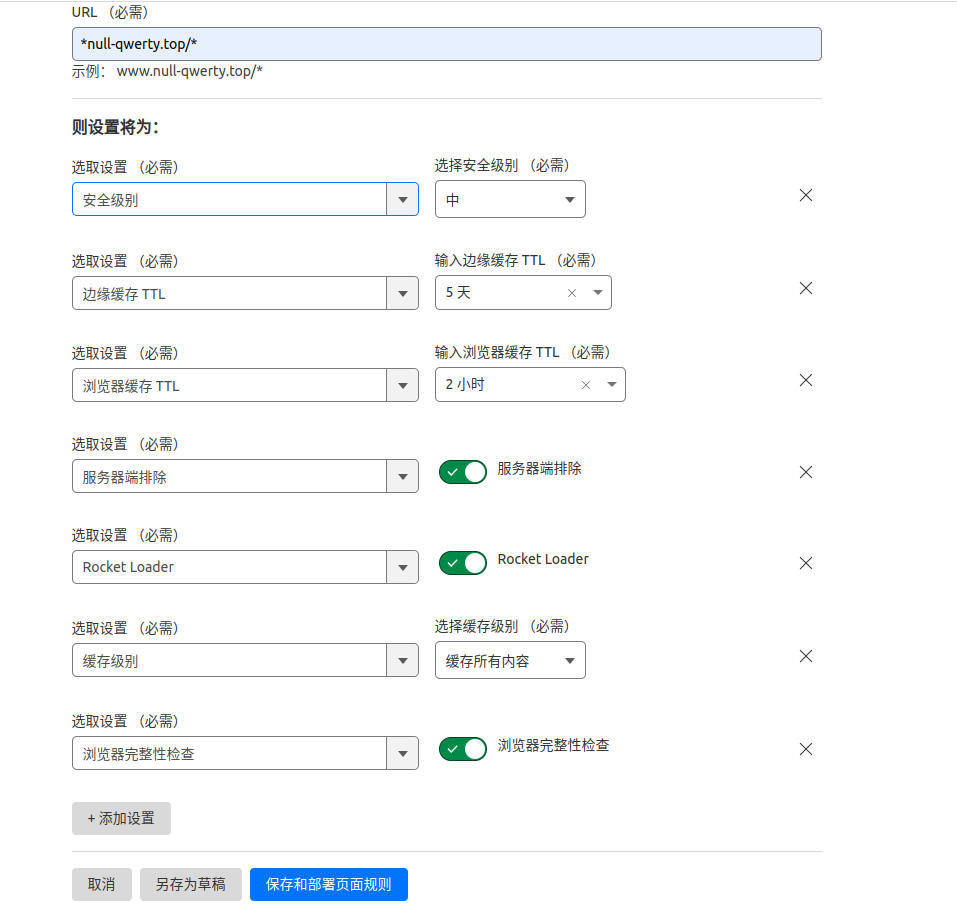Remove the 浏览器缓存 TTL setting row
957x920 pixels.
pos(805,380)
